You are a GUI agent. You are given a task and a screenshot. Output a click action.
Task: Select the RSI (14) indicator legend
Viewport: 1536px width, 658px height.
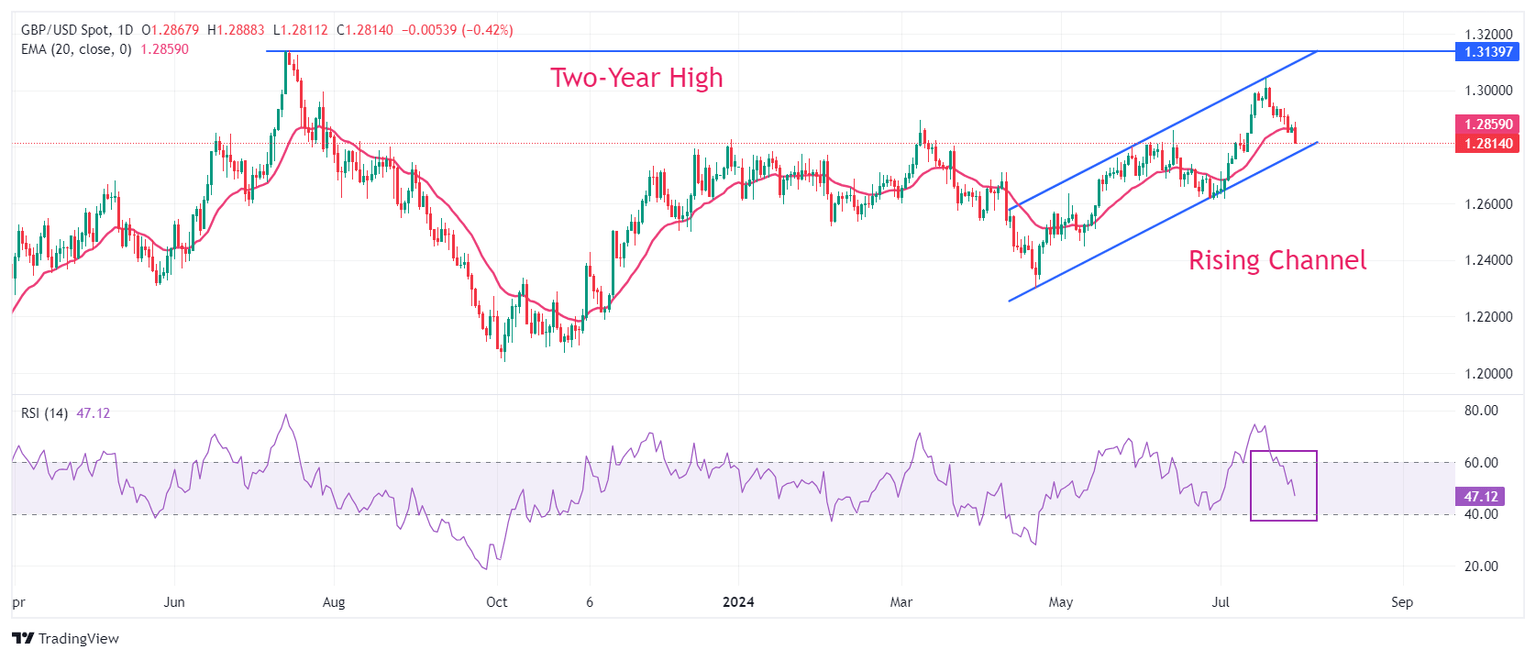(x=45, y=413)
